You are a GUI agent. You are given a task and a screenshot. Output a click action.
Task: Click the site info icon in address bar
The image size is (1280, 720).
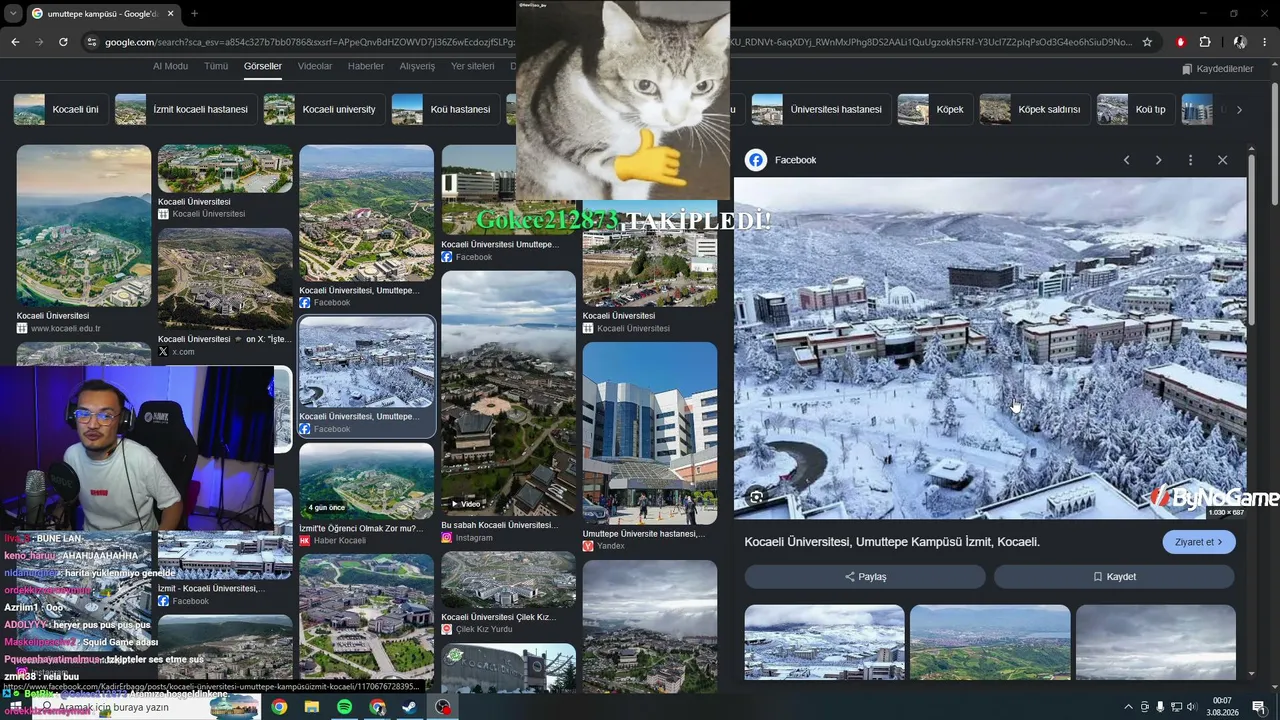tap(92, 42)
